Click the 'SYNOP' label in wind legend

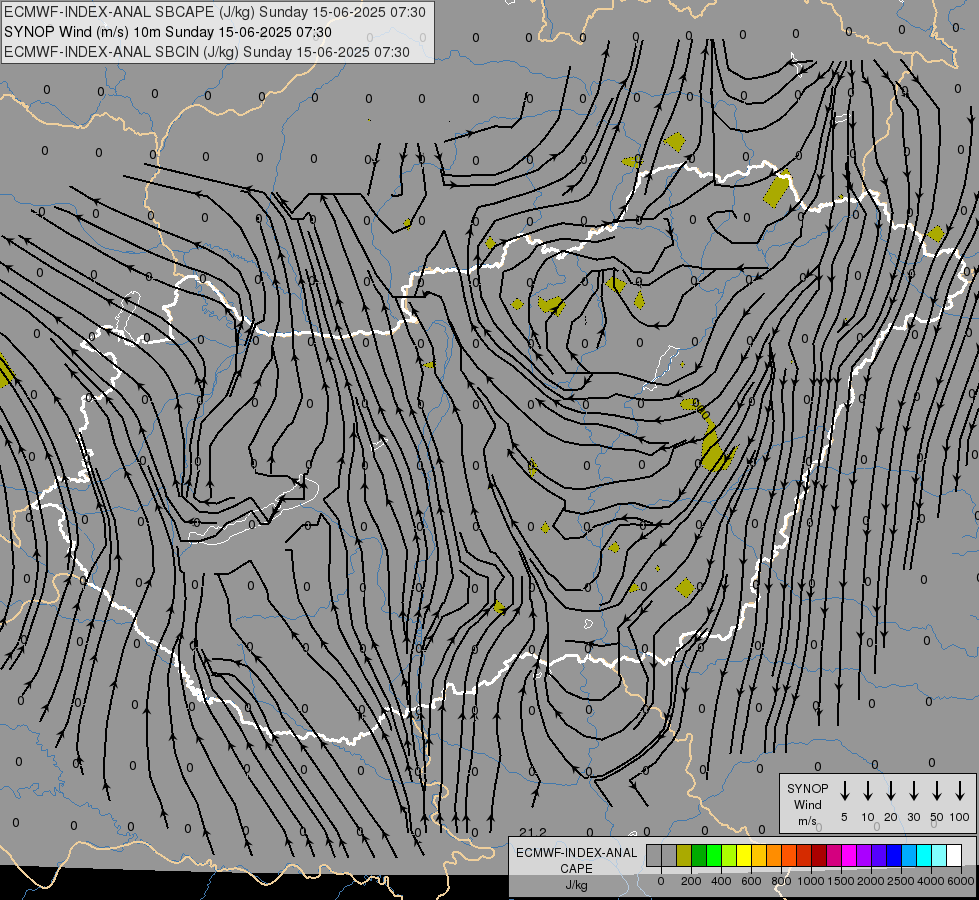point(807,788)
